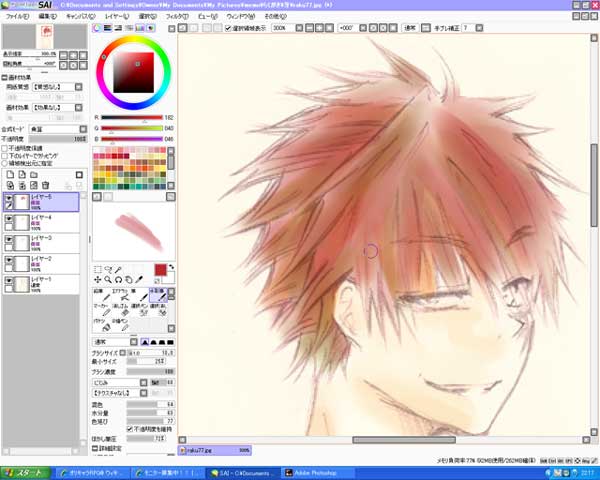The image size is (600, 480).
Task: Open the rotation angle dropdown in toolbar
Action: [x=363, y=28]
